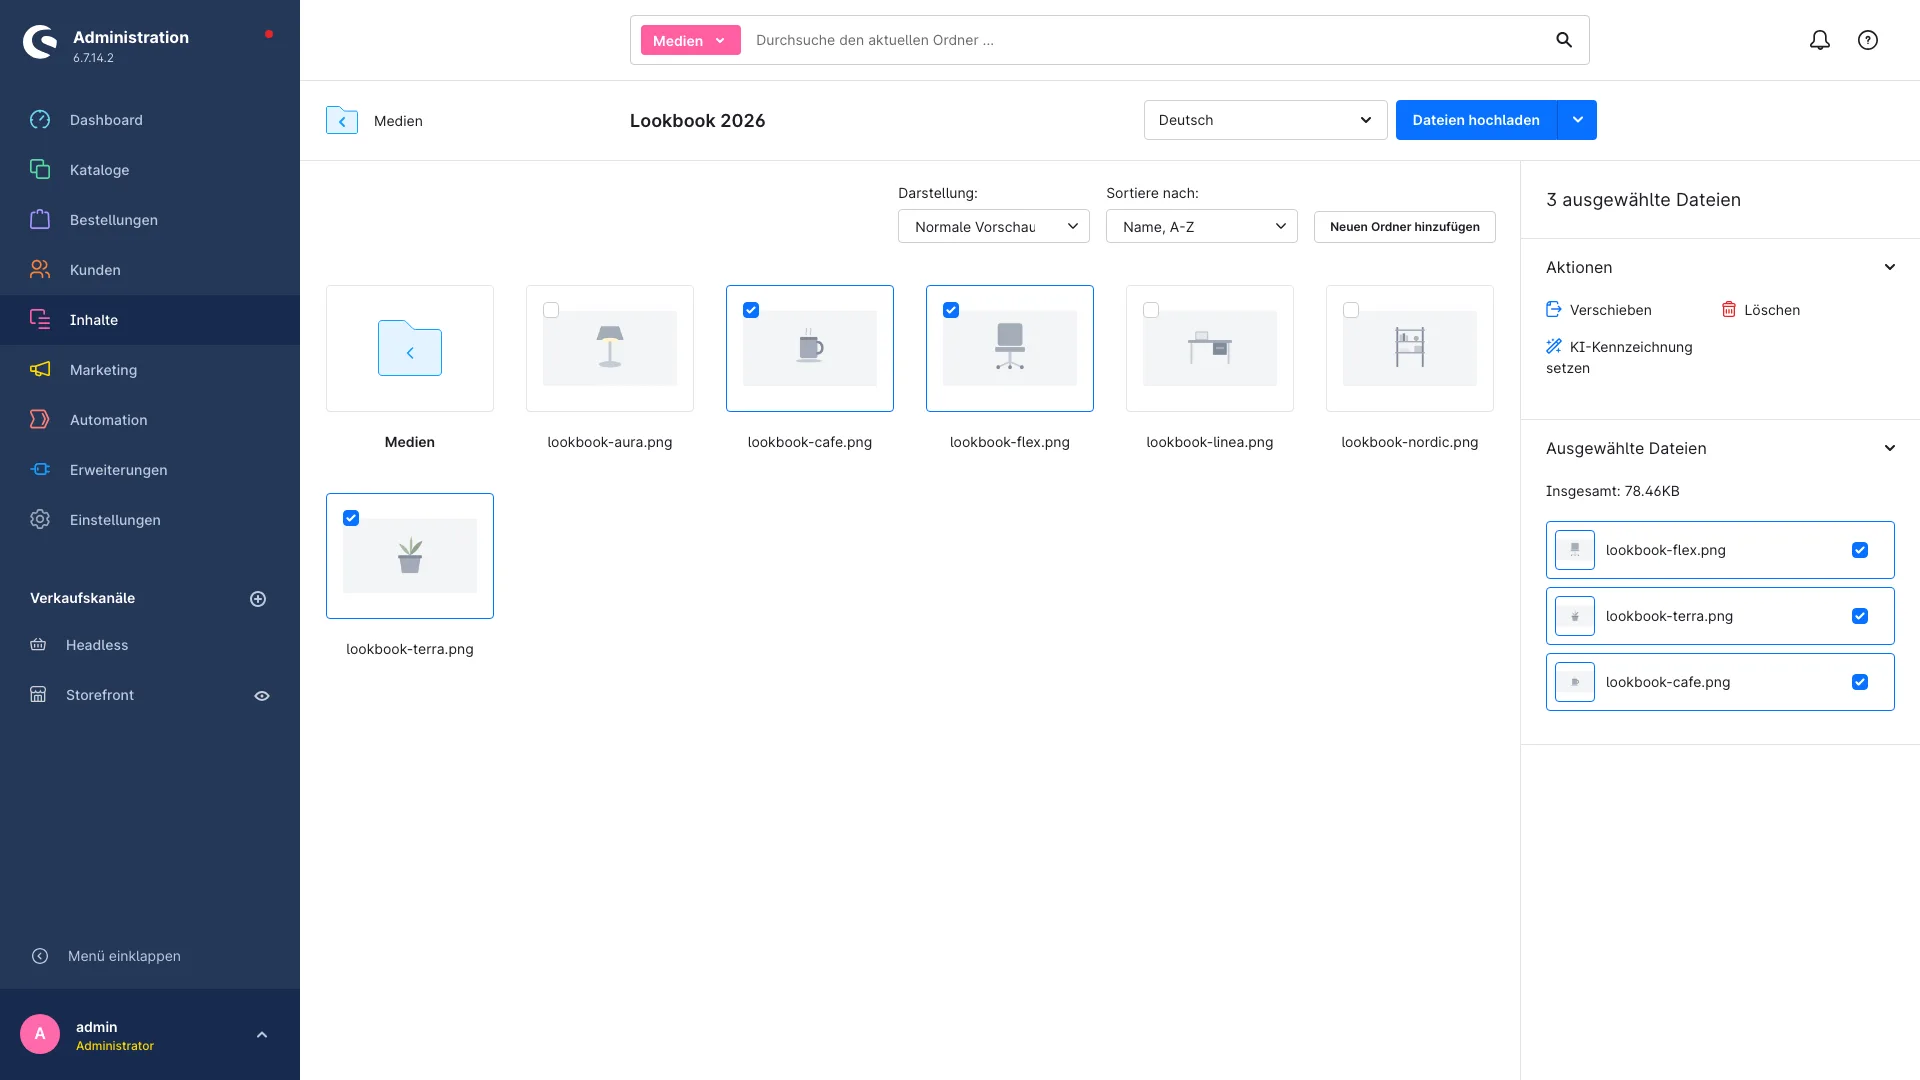The width and height of the screenshot is (1920, 1080).
Task: Uncheck lookbook-flex.png tile checkbox
Action: (x=951, y=310)
